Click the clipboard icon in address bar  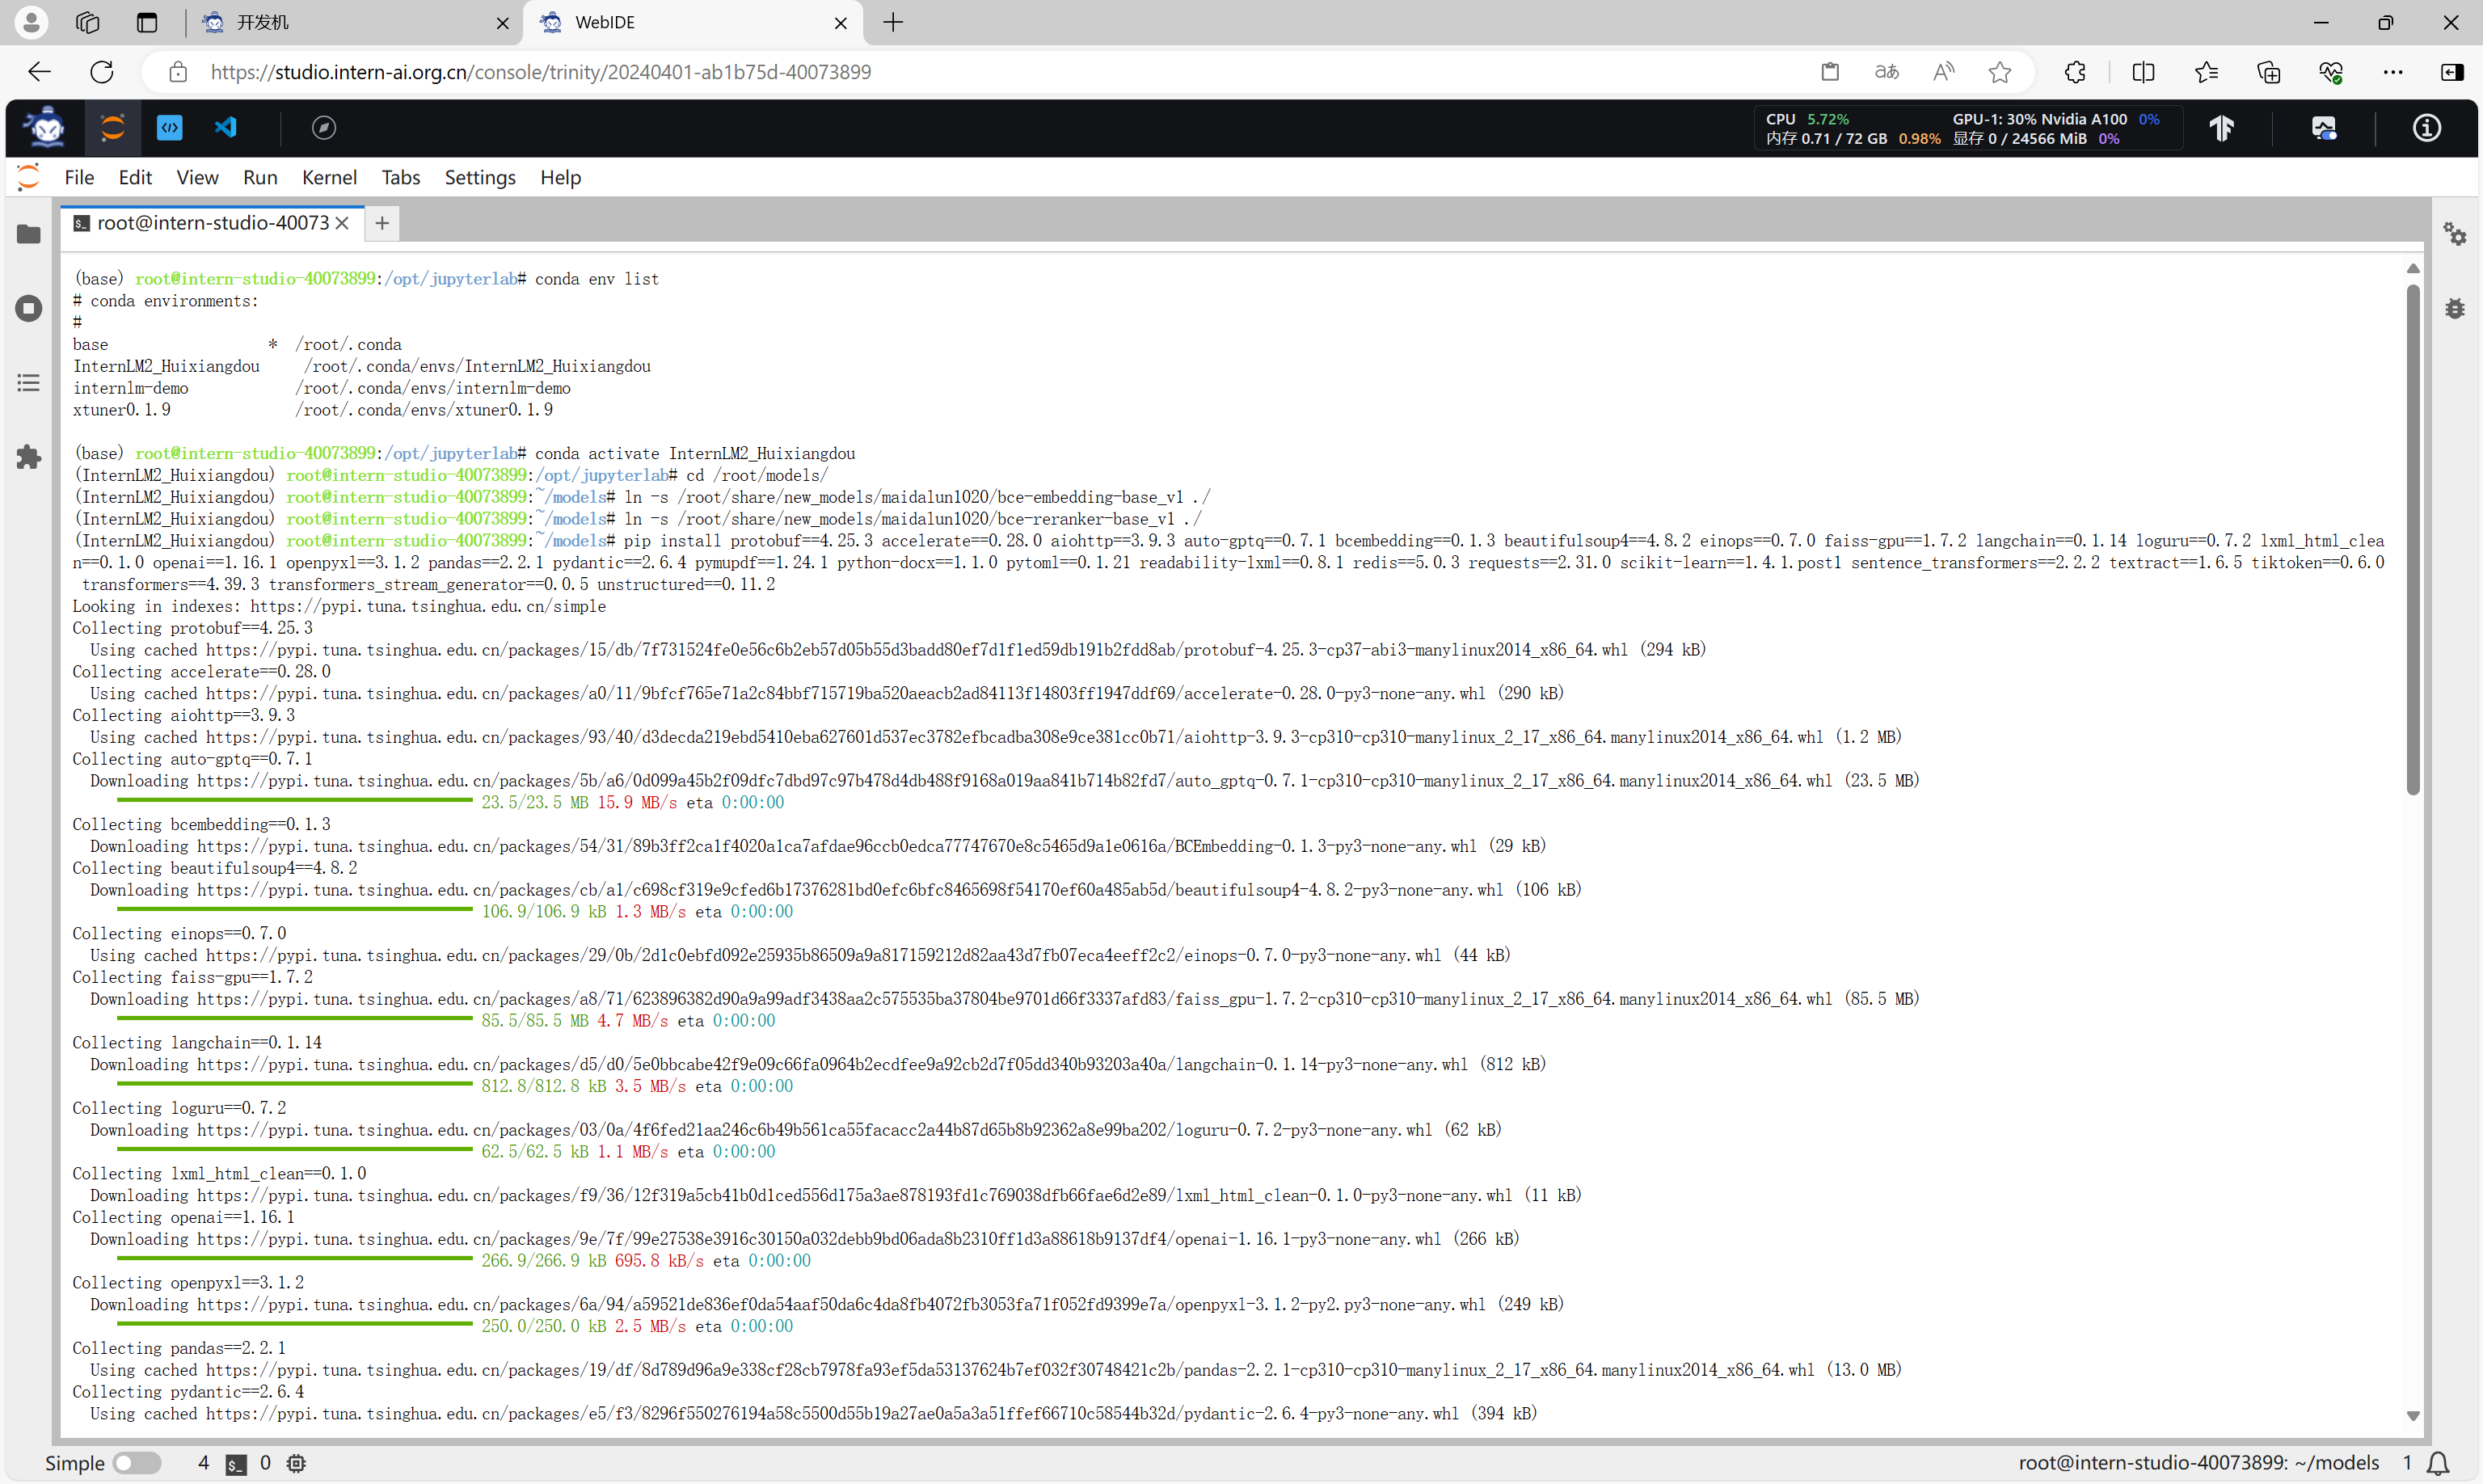click(x=1830, y=72)
